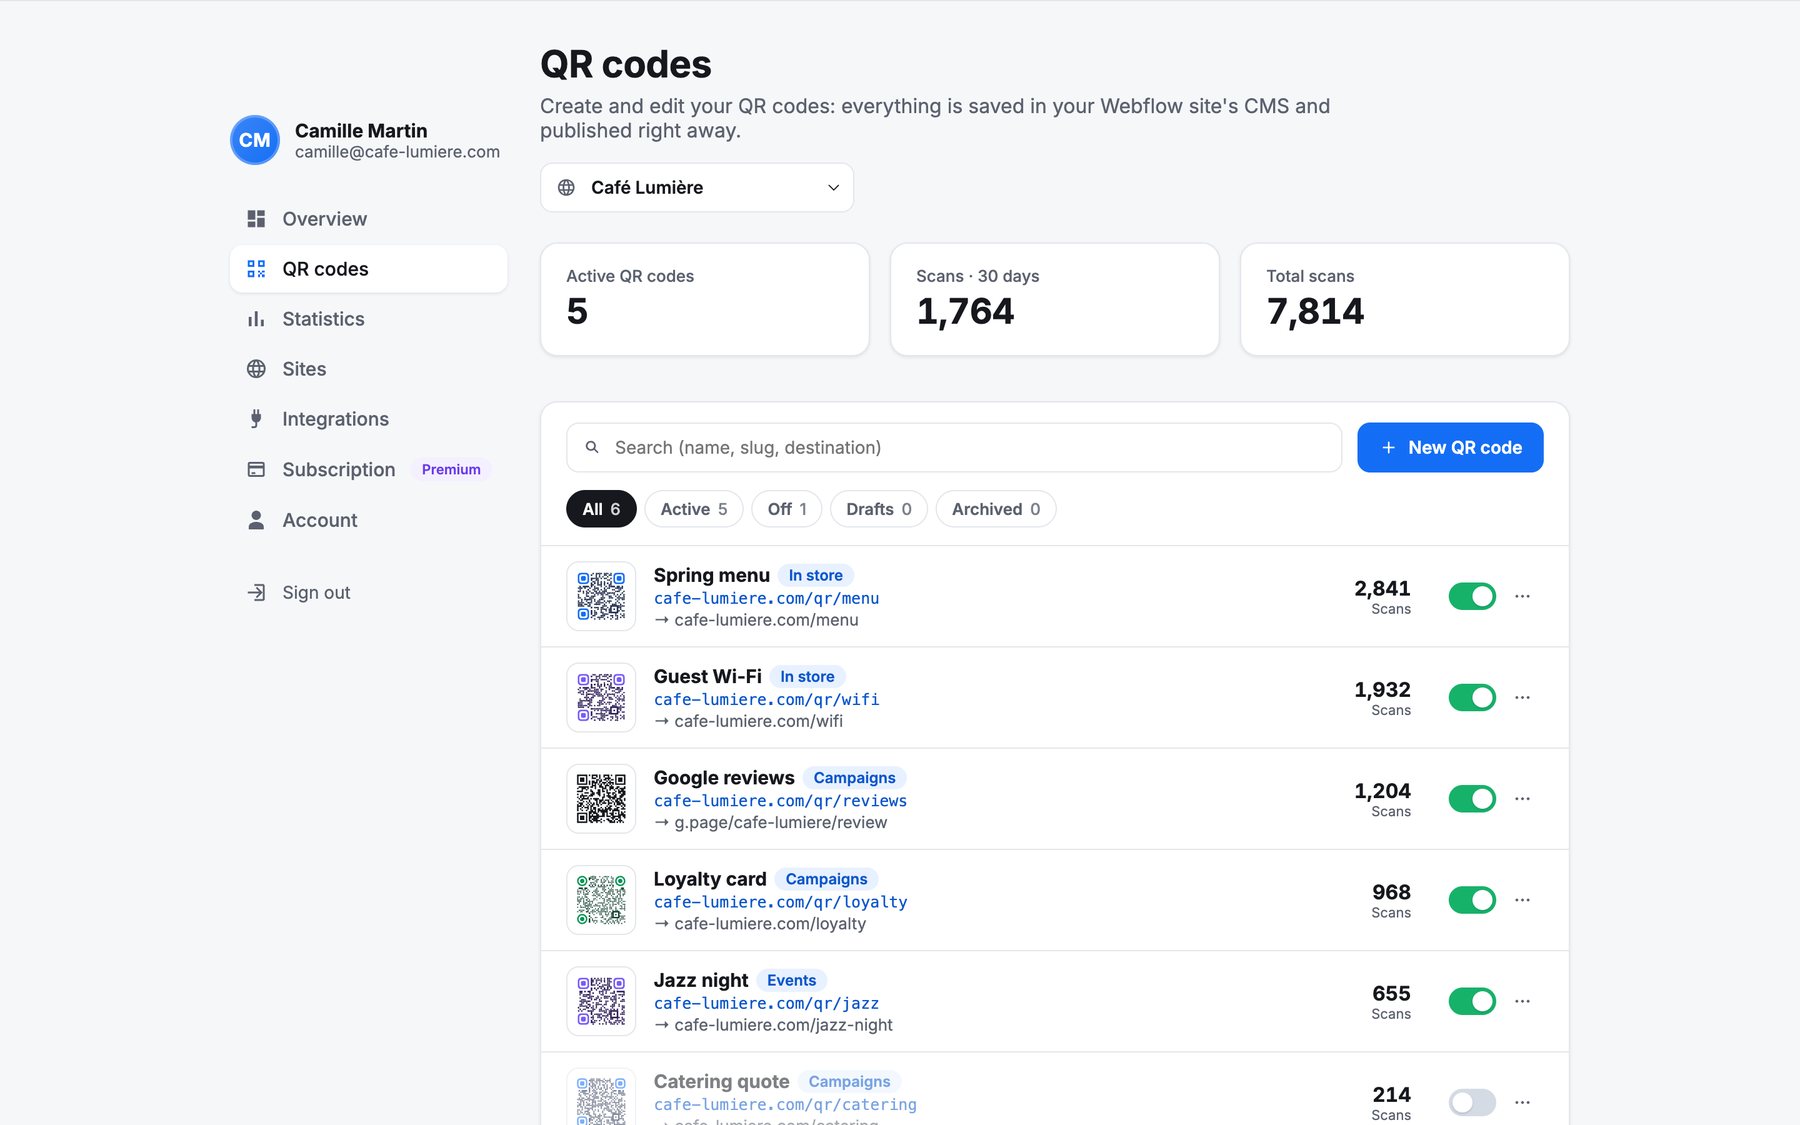Select the Drafts filter tab

click(x=879, y=509)
